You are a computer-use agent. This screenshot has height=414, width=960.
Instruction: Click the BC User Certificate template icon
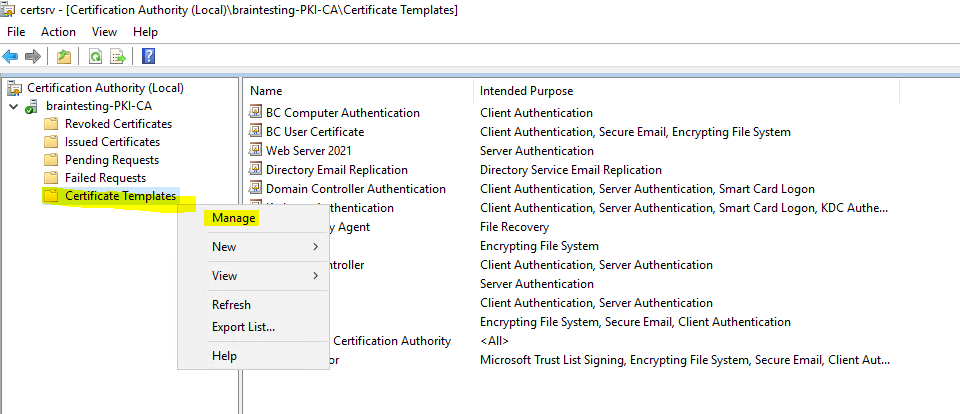point(255,131)
